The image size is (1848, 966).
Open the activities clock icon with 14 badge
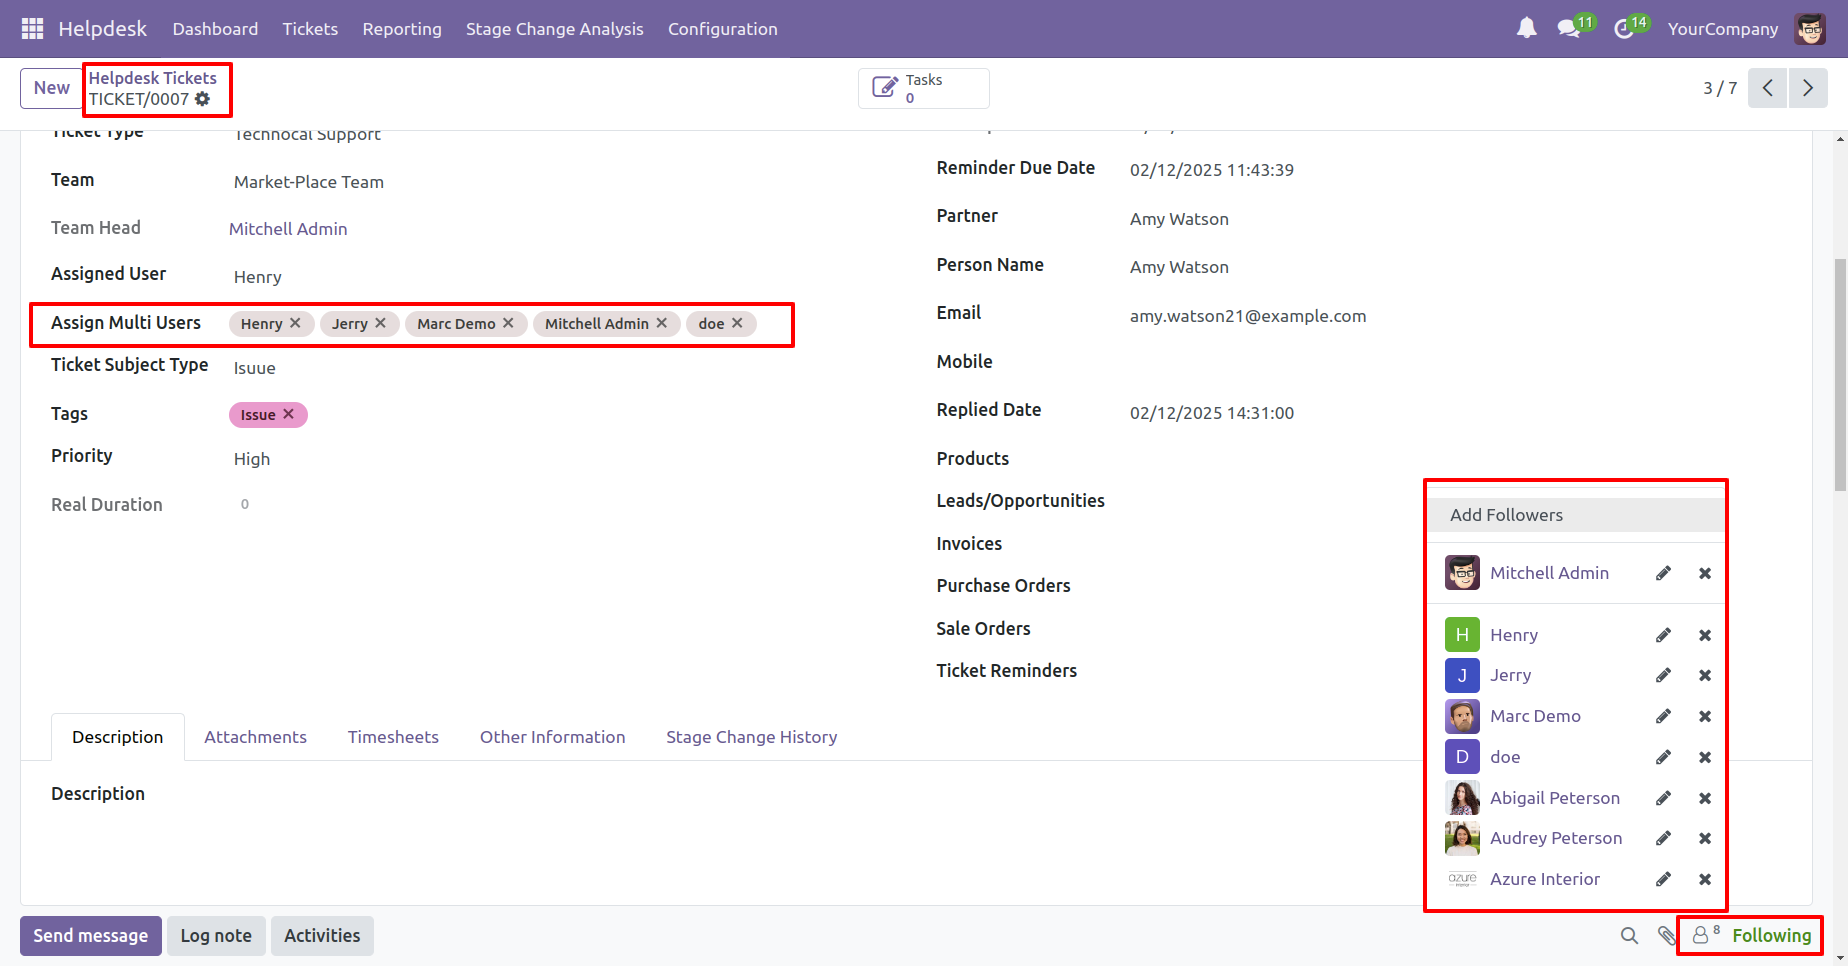click(x=1624, y=29)
